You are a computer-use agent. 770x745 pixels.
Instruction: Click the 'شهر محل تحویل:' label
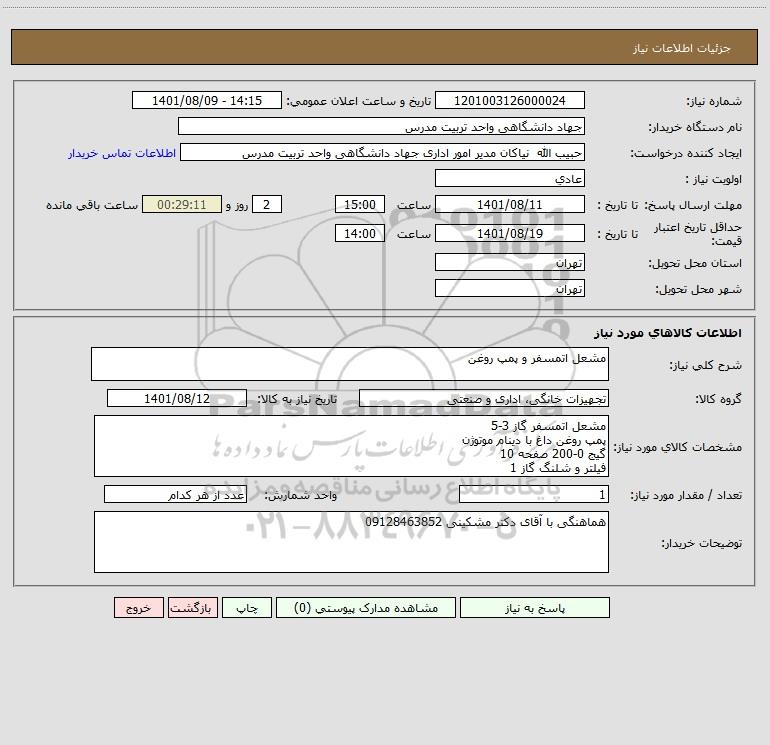coord(698,289)
